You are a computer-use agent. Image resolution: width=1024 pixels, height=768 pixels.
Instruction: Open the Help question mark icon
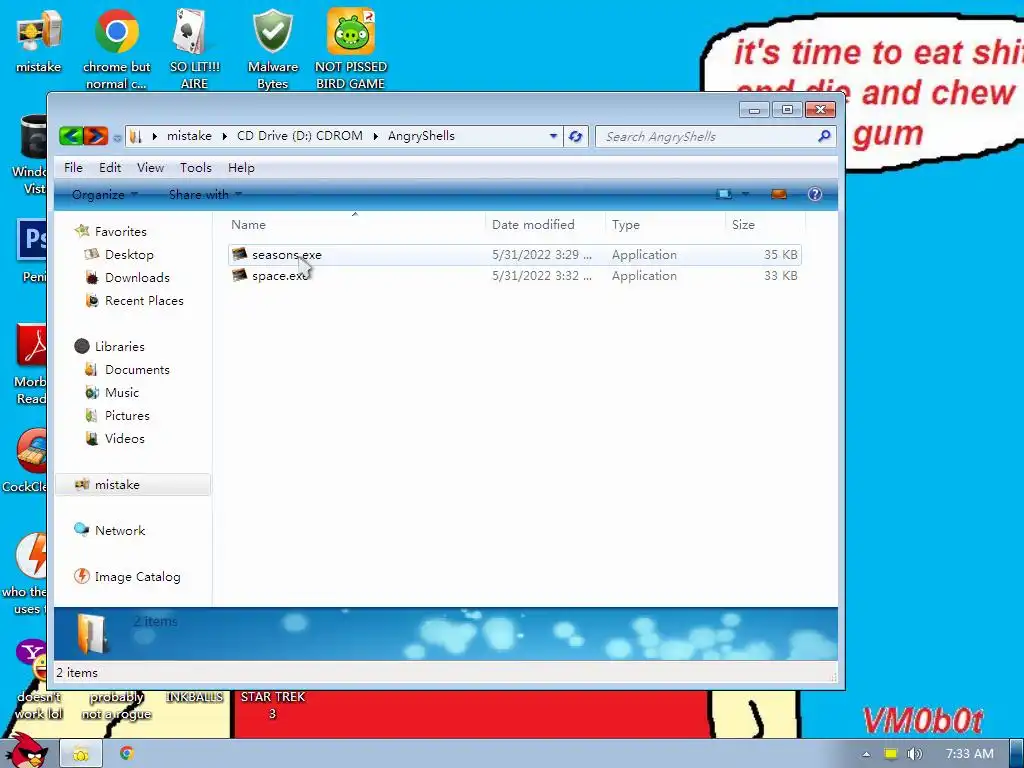[x=814, y=194]
